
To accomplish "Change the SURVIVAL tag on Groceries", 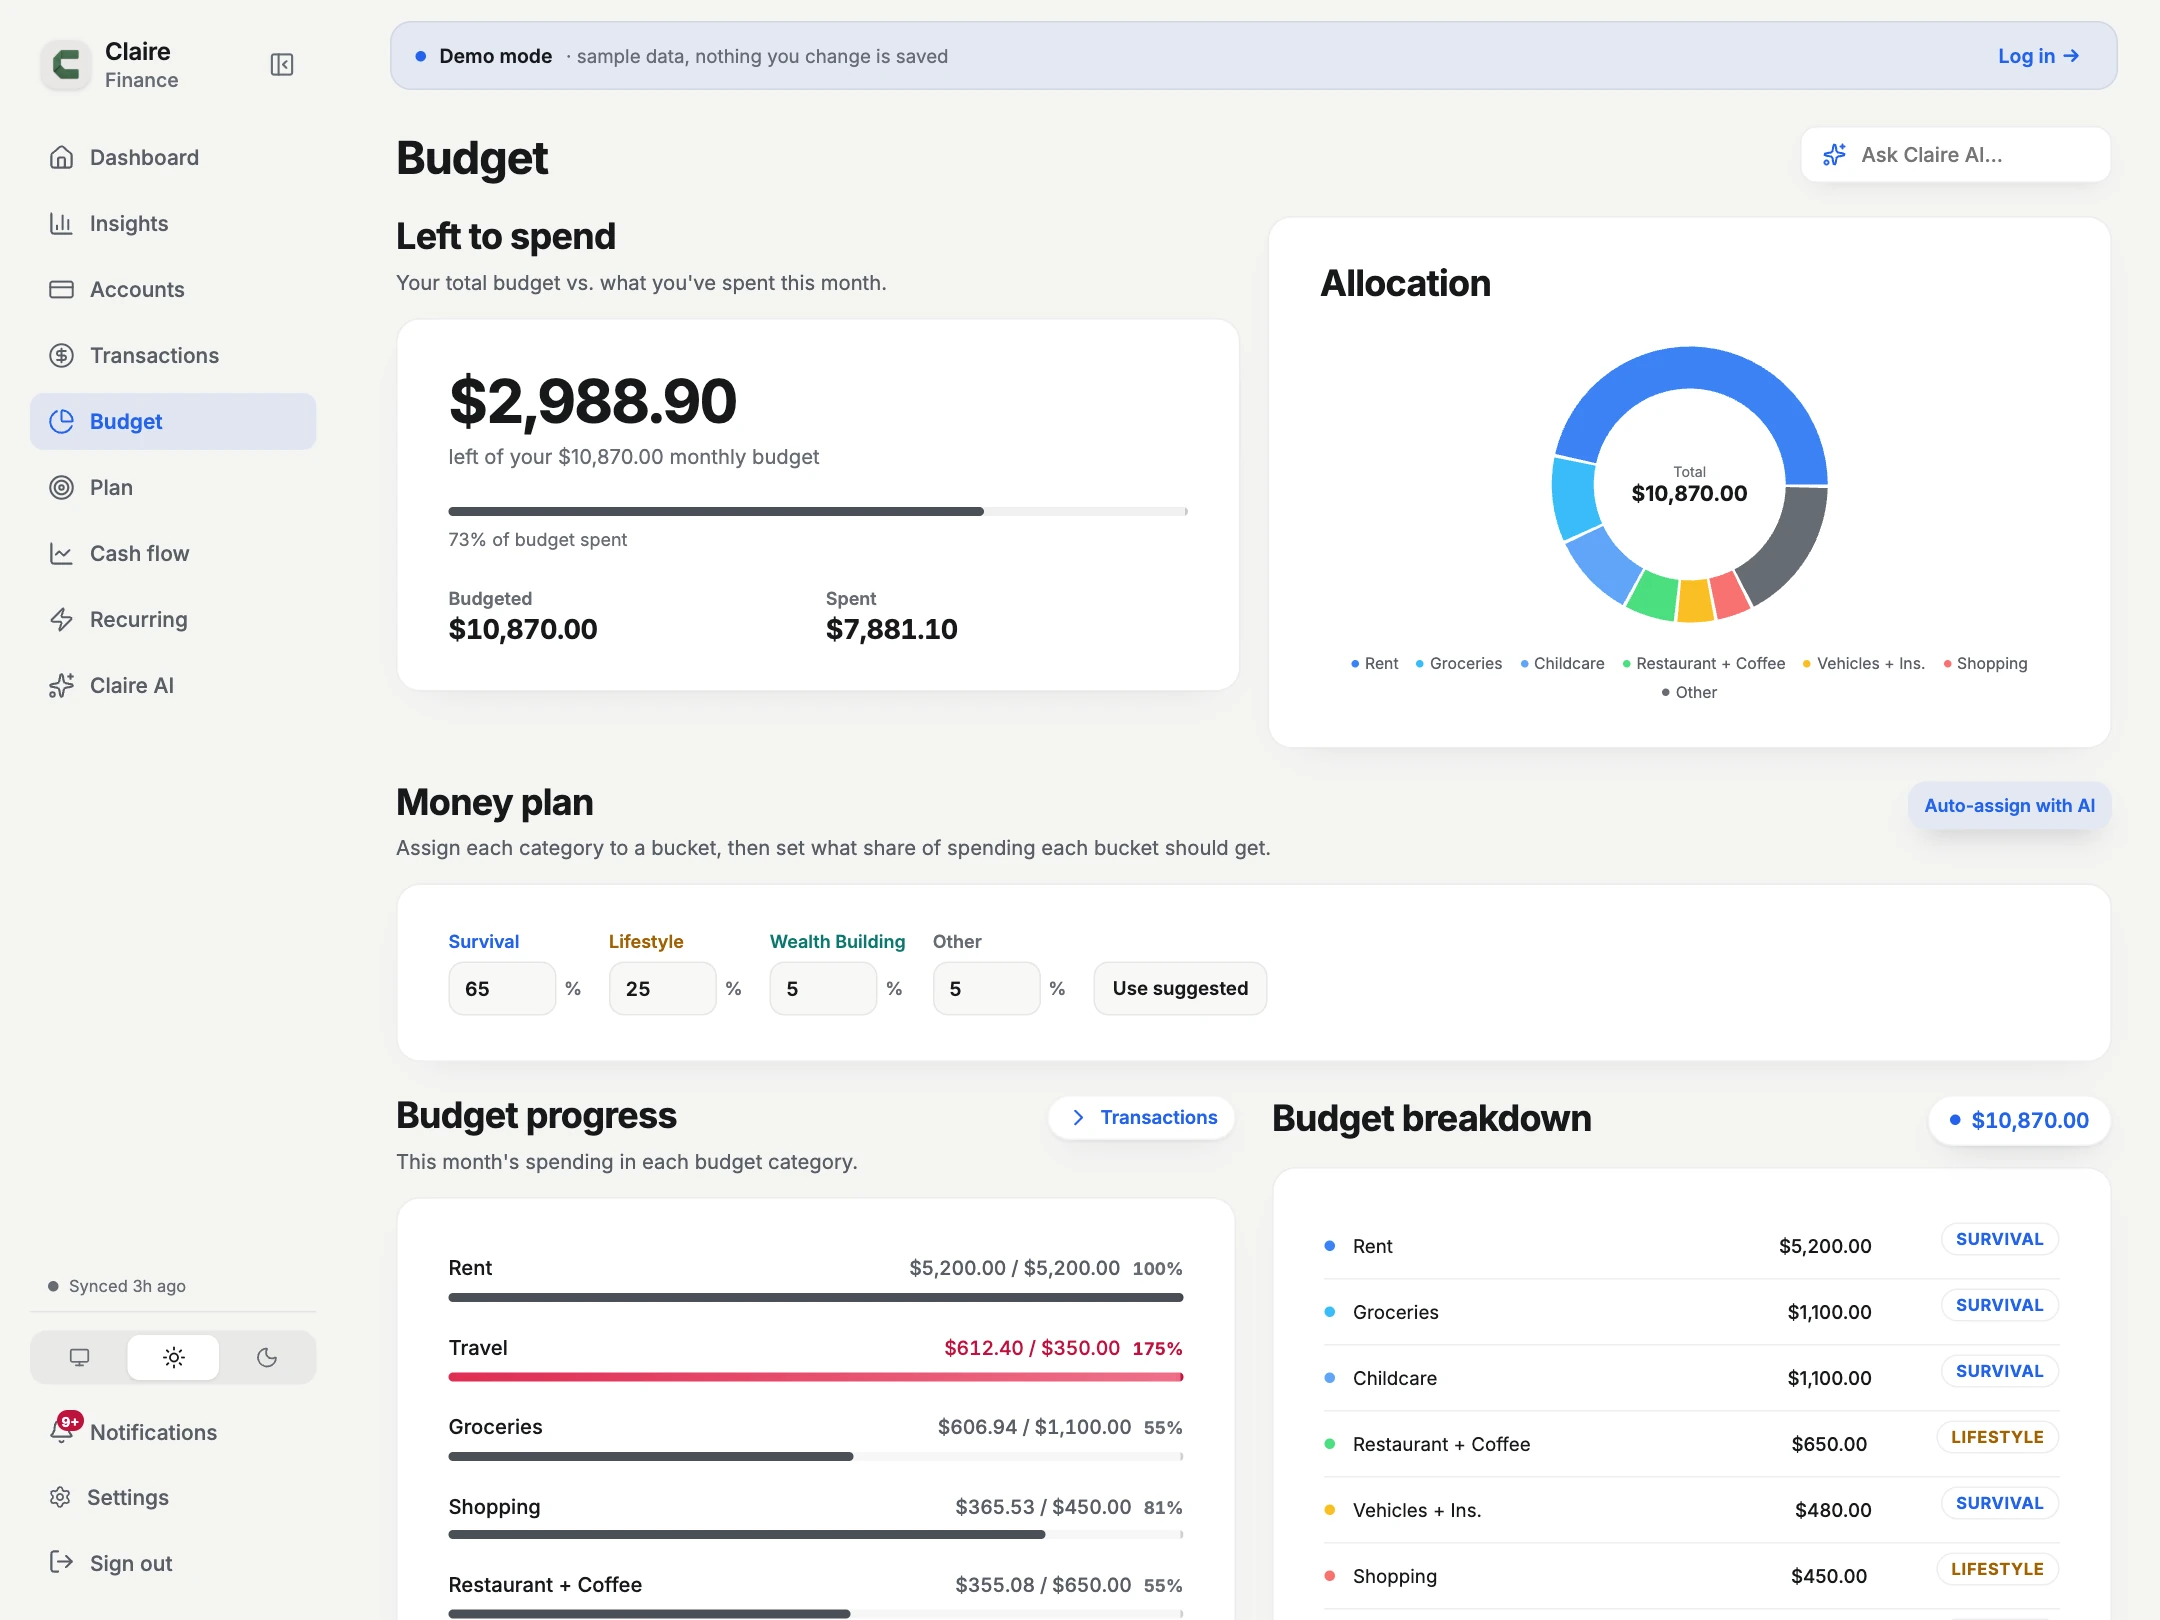I will tap(1999, 1305).
